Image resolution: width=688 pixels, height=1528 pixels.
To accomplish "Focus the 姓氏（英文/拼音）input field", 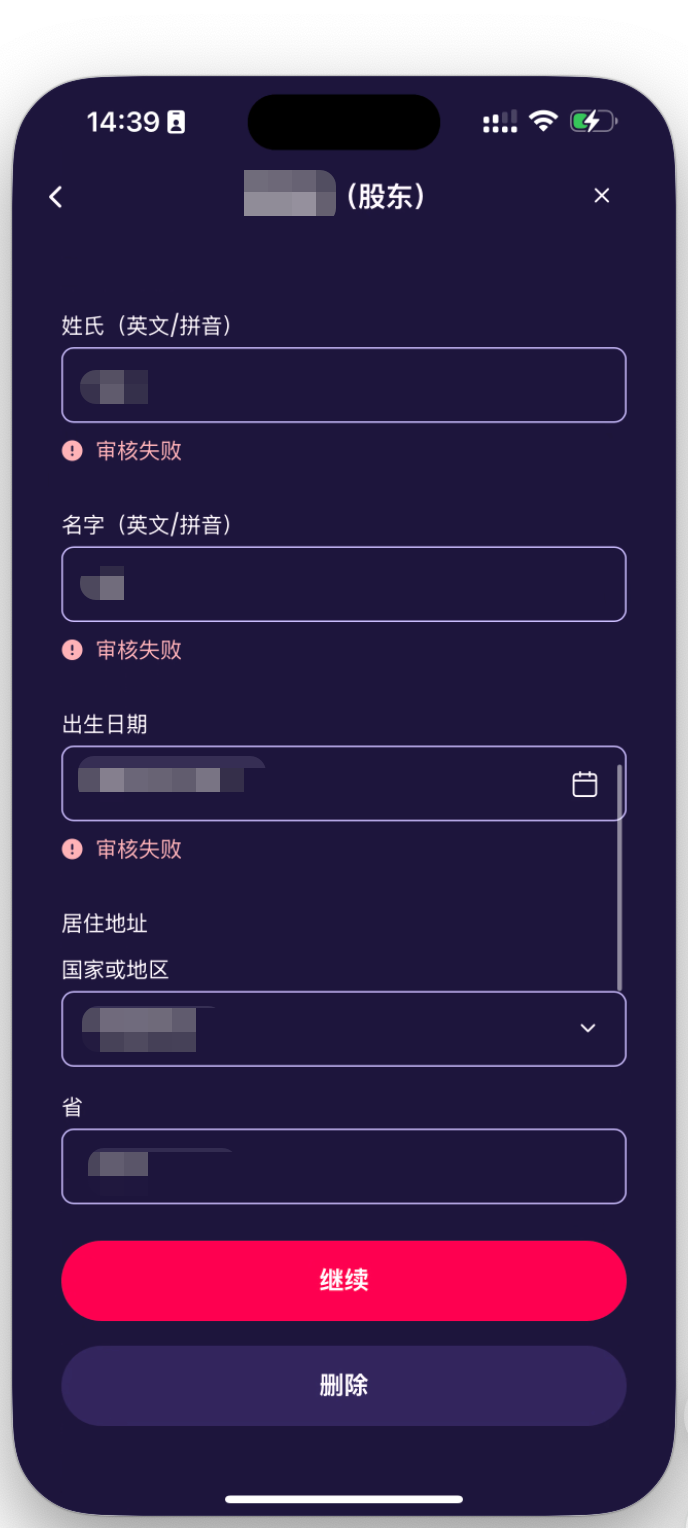I will [x=343, y=385].
